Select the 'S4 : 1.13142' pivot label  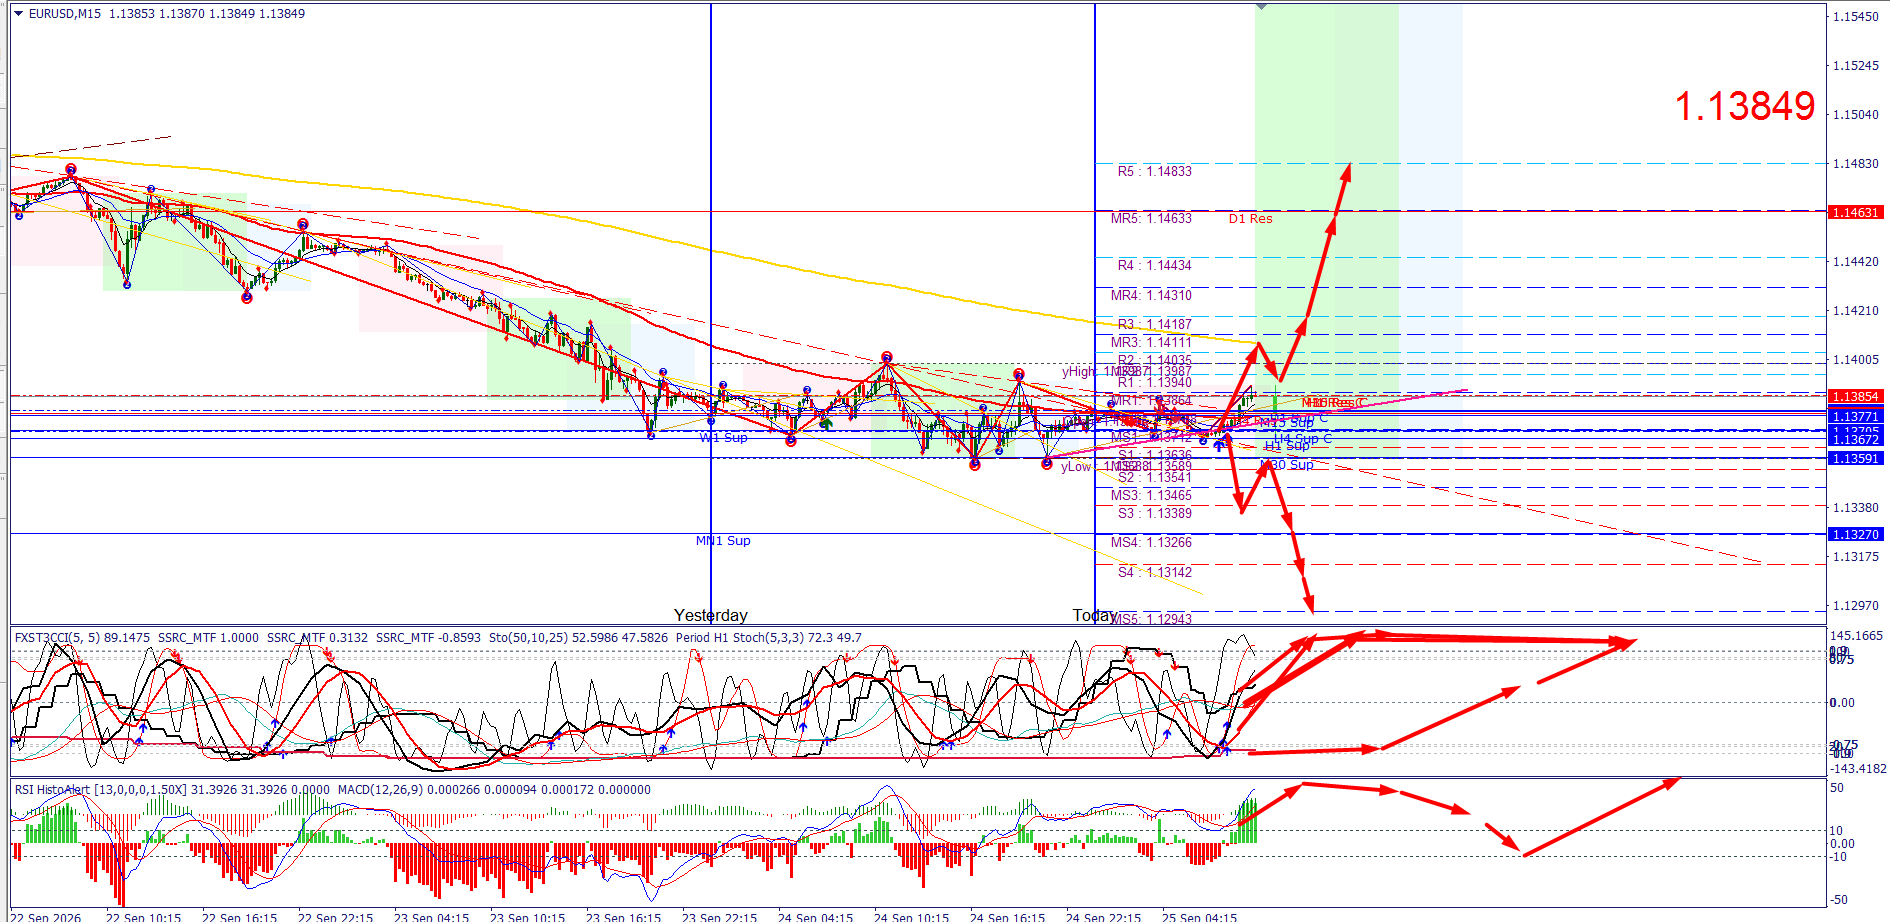pyautogui.click(x=1155, y=573)
